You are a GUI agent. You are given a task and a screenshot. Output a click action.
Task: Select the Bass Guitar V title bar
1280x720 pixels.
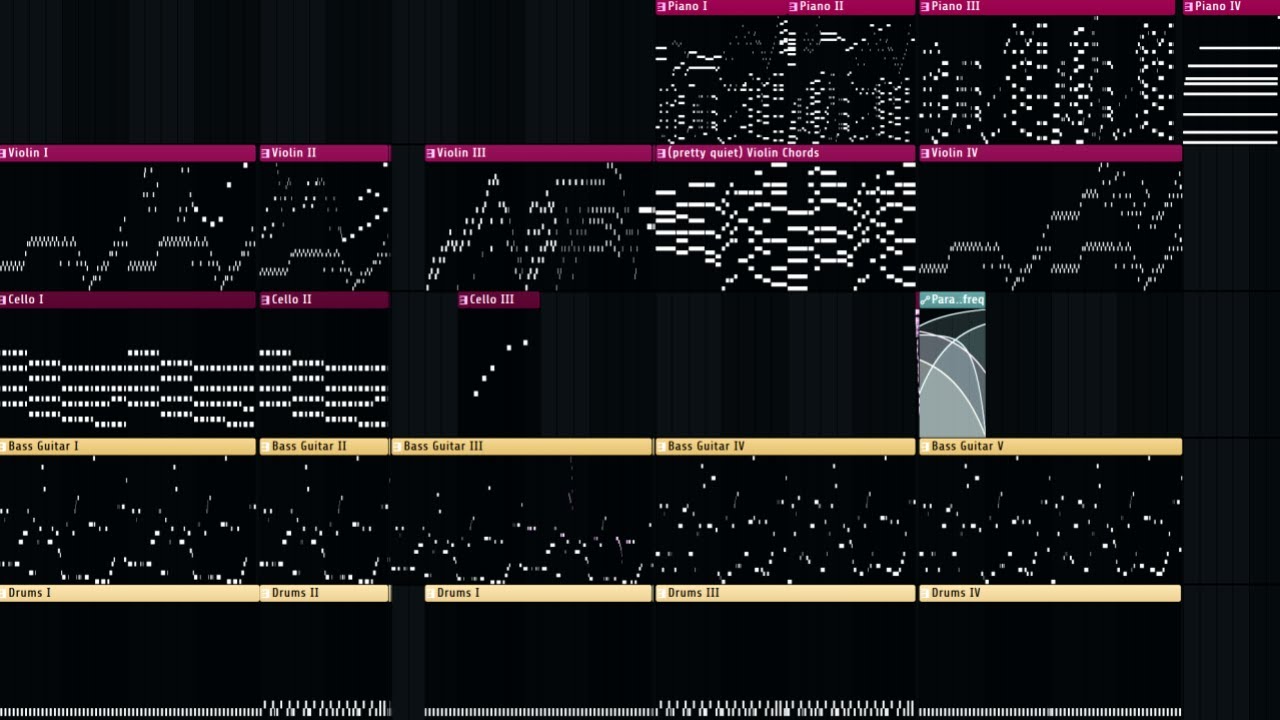(x=1050, y=446)
